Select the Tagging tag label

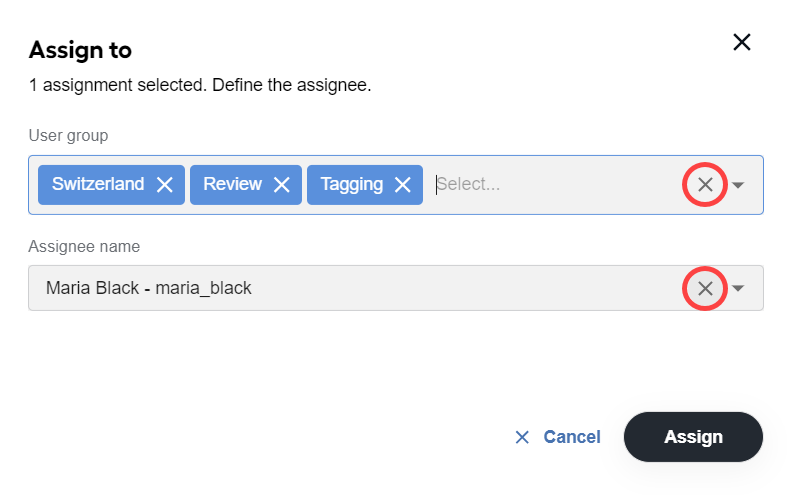(352, 185)
